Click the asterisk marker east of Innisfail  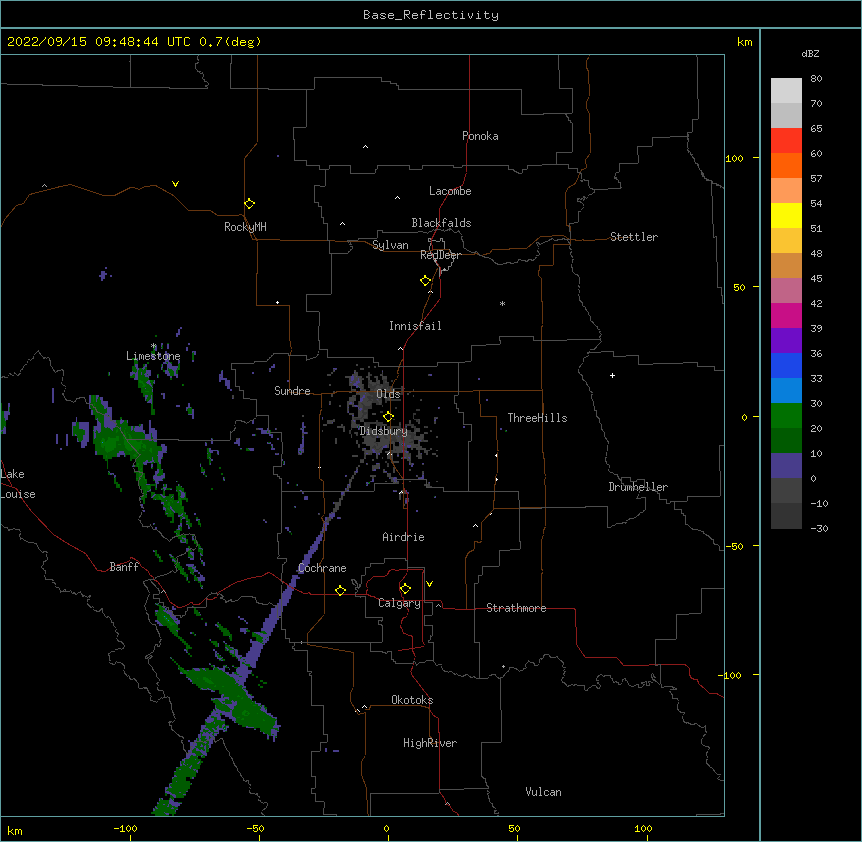click(x=502, y=303)
